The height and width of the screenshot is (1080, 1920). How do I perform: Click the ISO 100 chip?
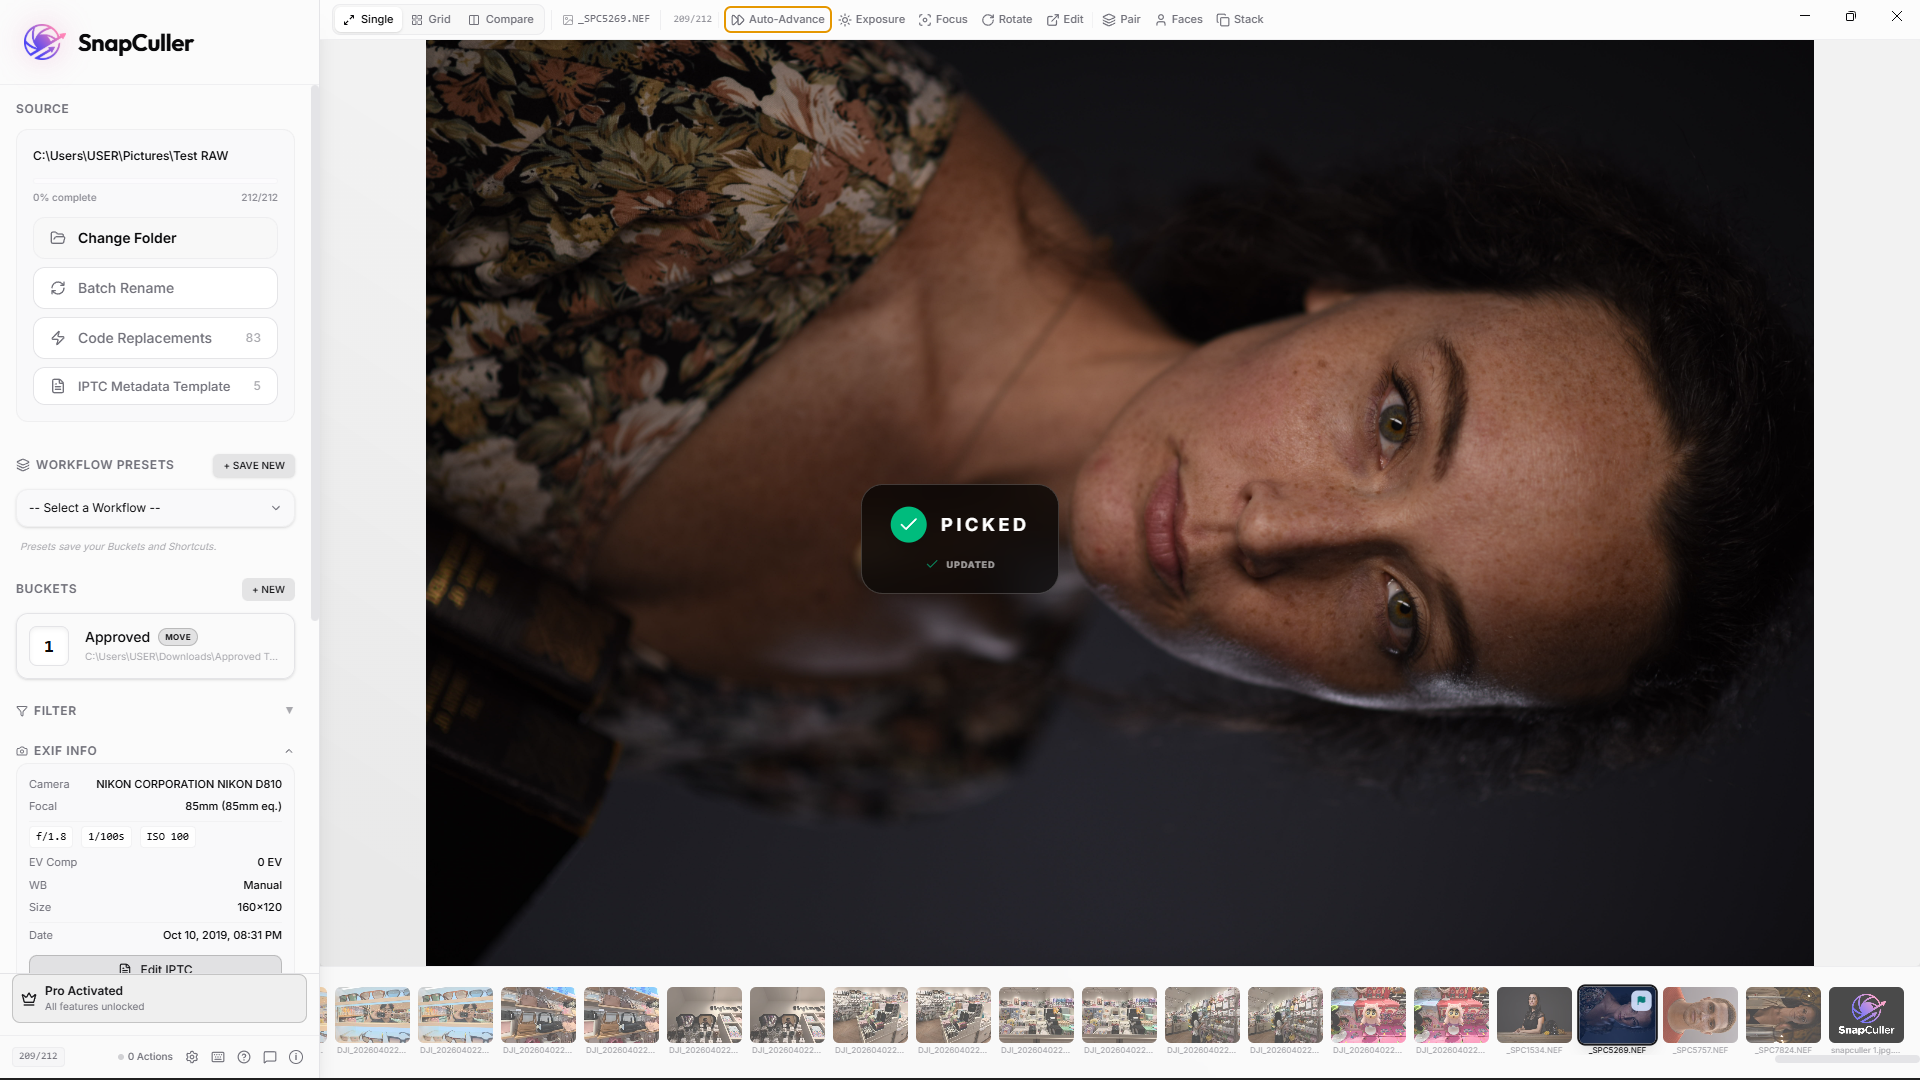coord(168,837)
